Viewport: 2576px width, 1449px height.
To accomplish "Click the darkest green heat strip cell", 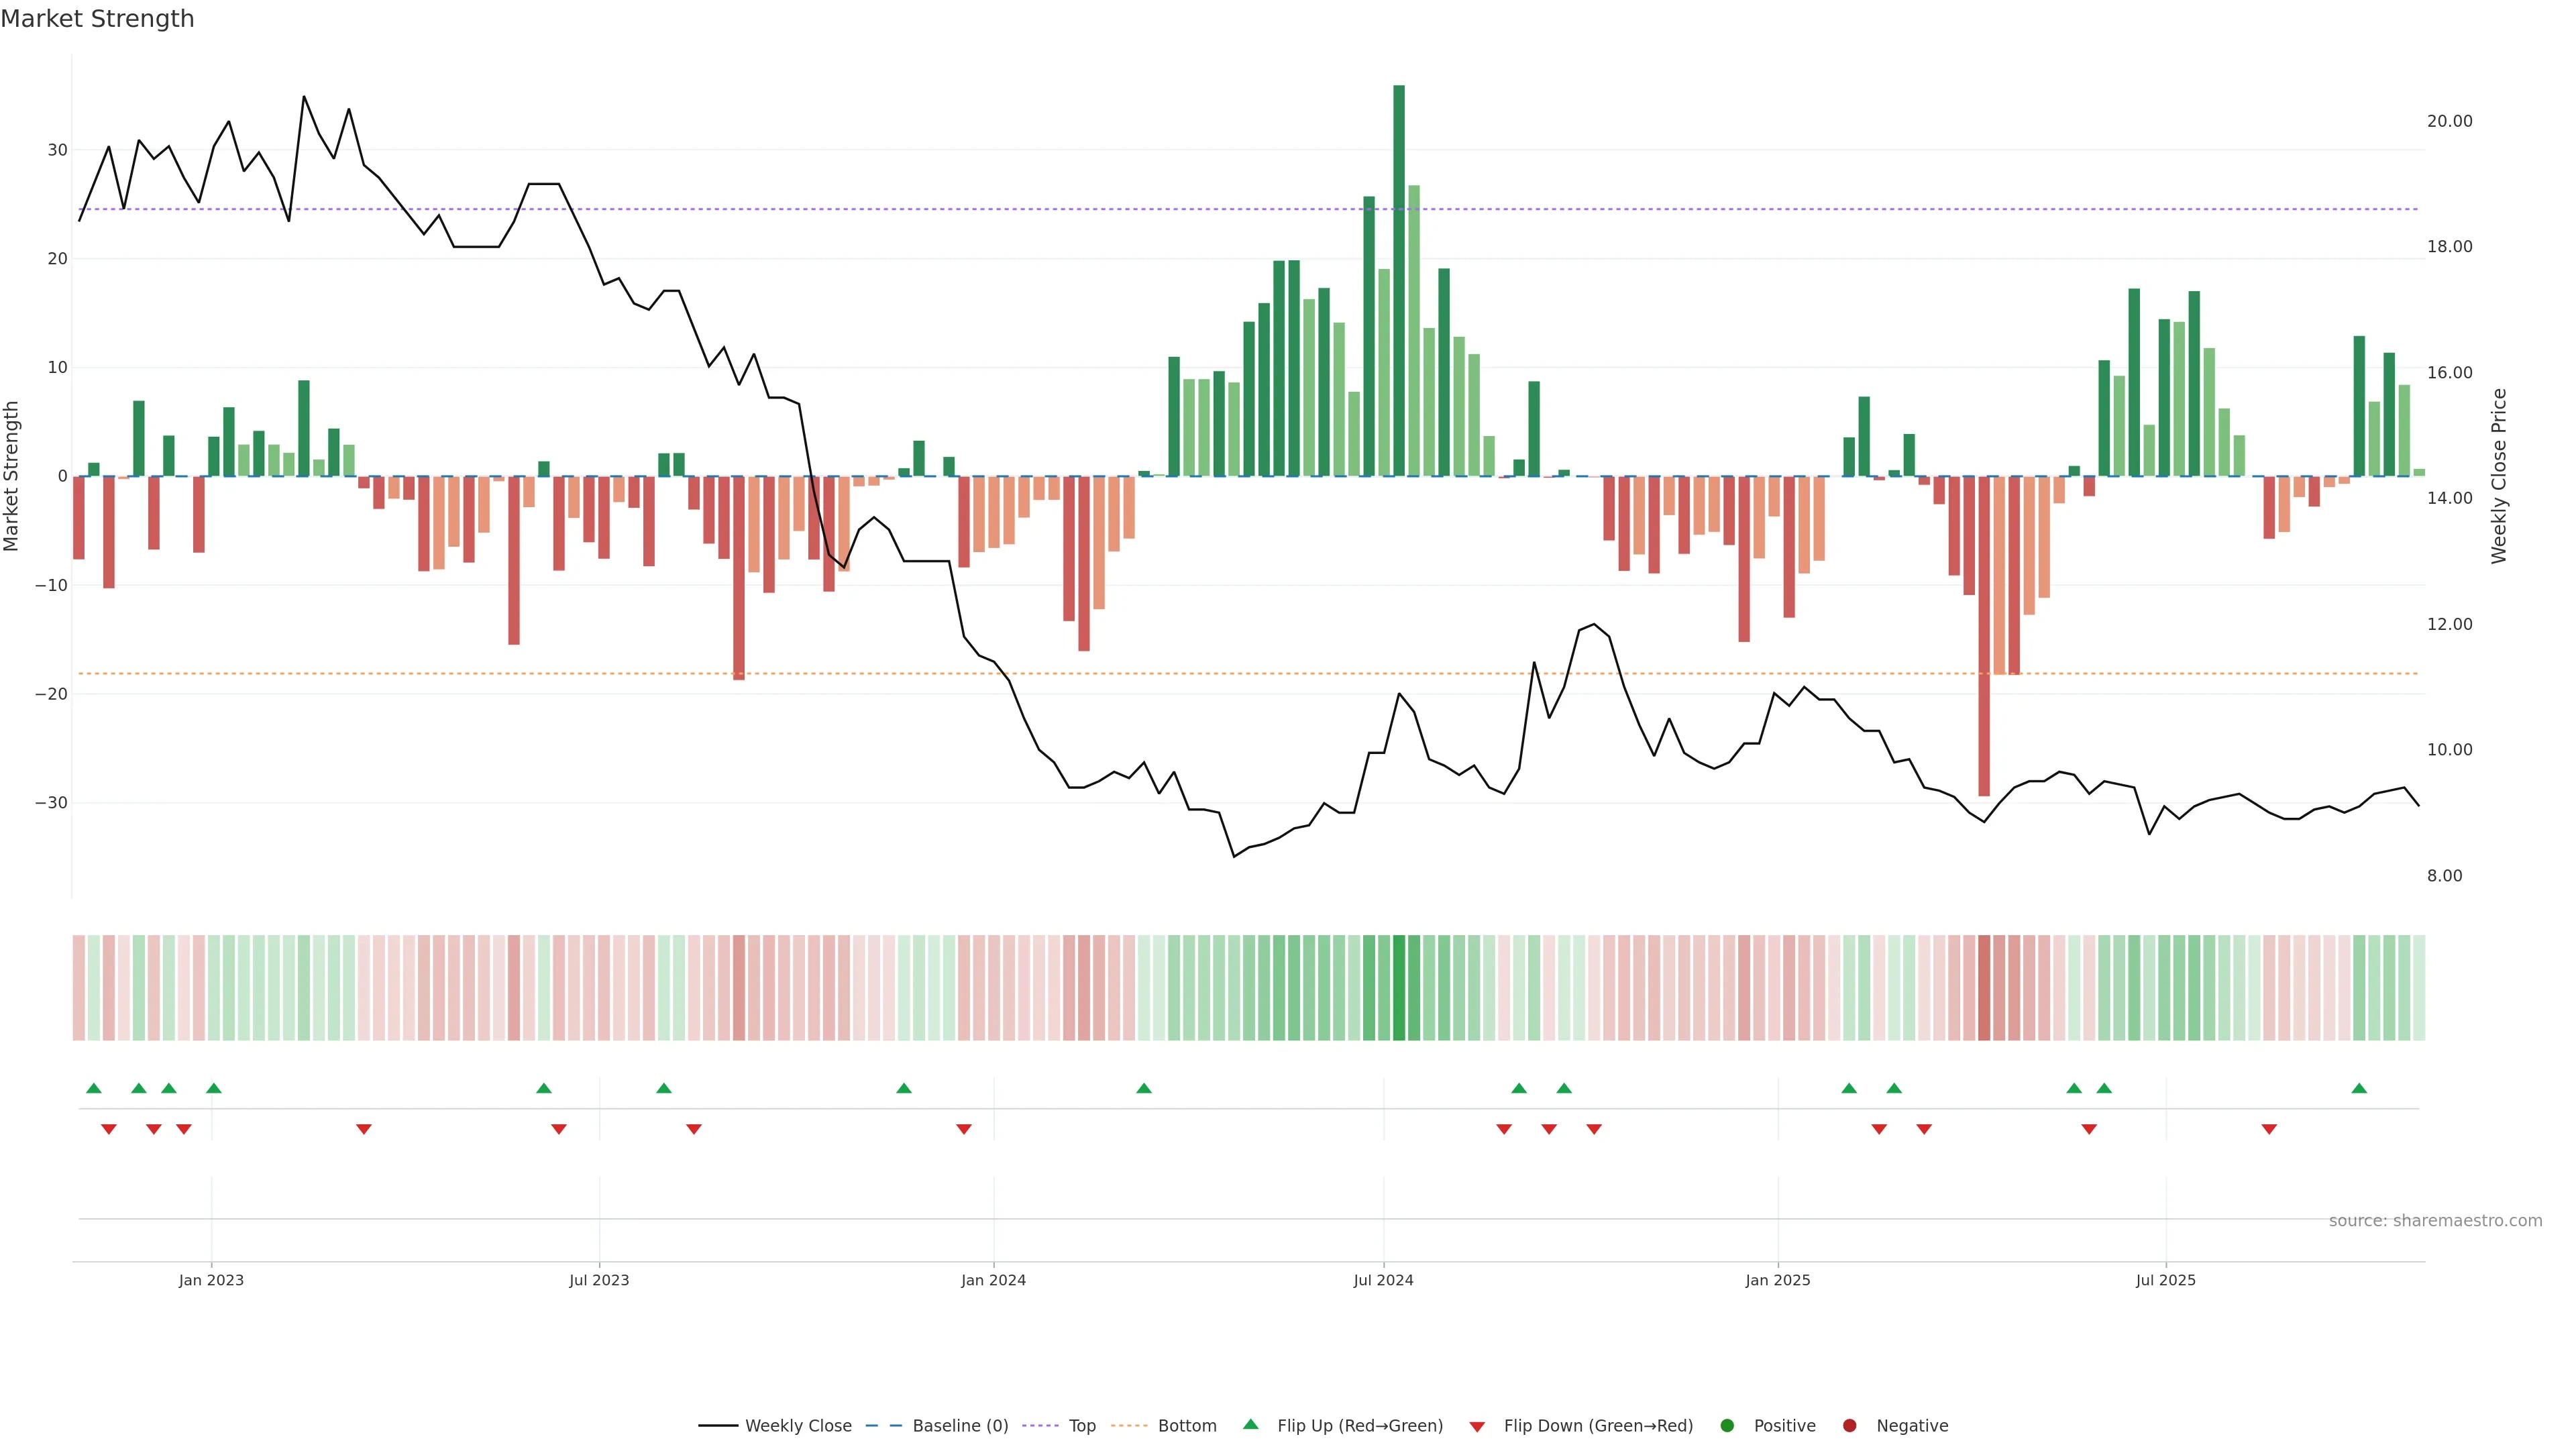I will click(x=1399, y=987).
